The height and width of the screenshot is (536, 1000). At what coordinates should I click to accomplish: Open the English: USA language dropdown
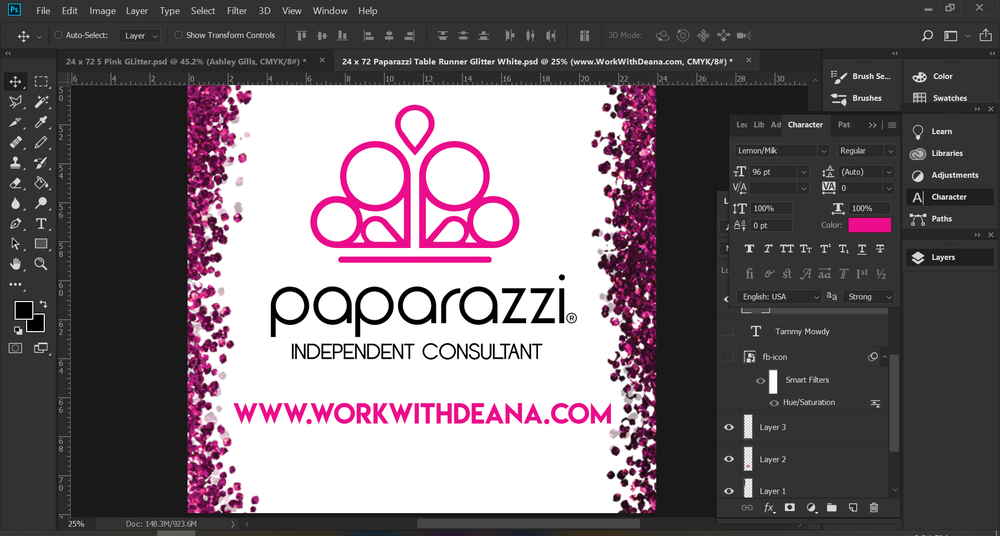coord(816,297)
